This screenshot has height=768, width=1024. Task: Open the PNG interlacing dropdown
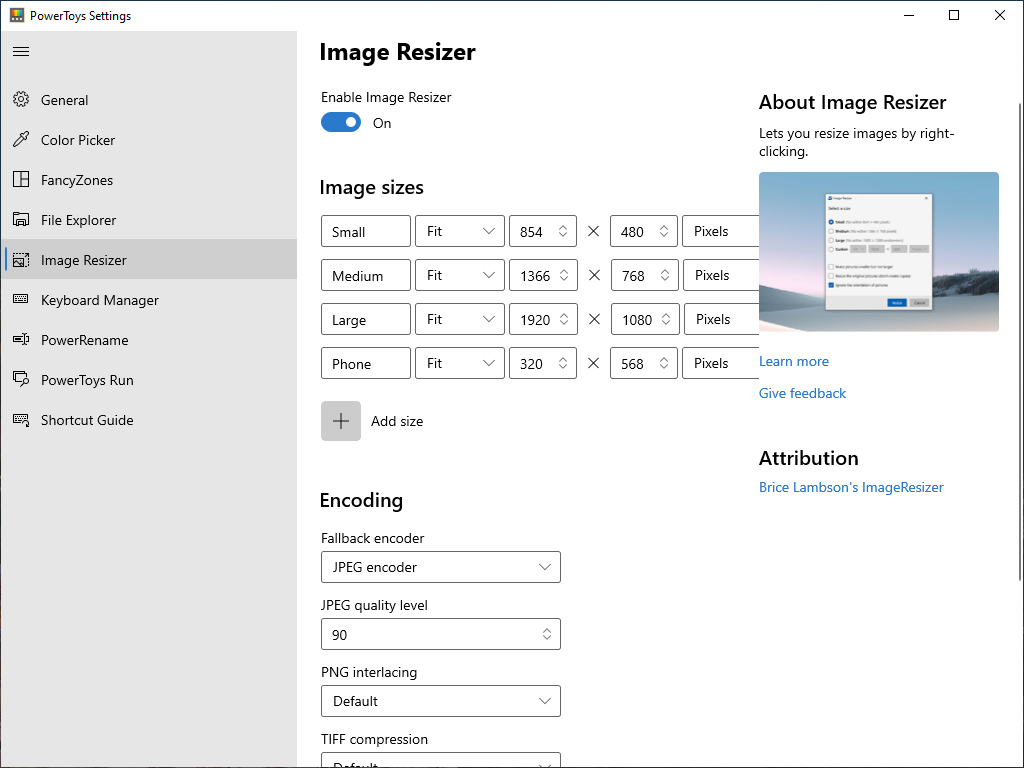[x=441, y=701]
